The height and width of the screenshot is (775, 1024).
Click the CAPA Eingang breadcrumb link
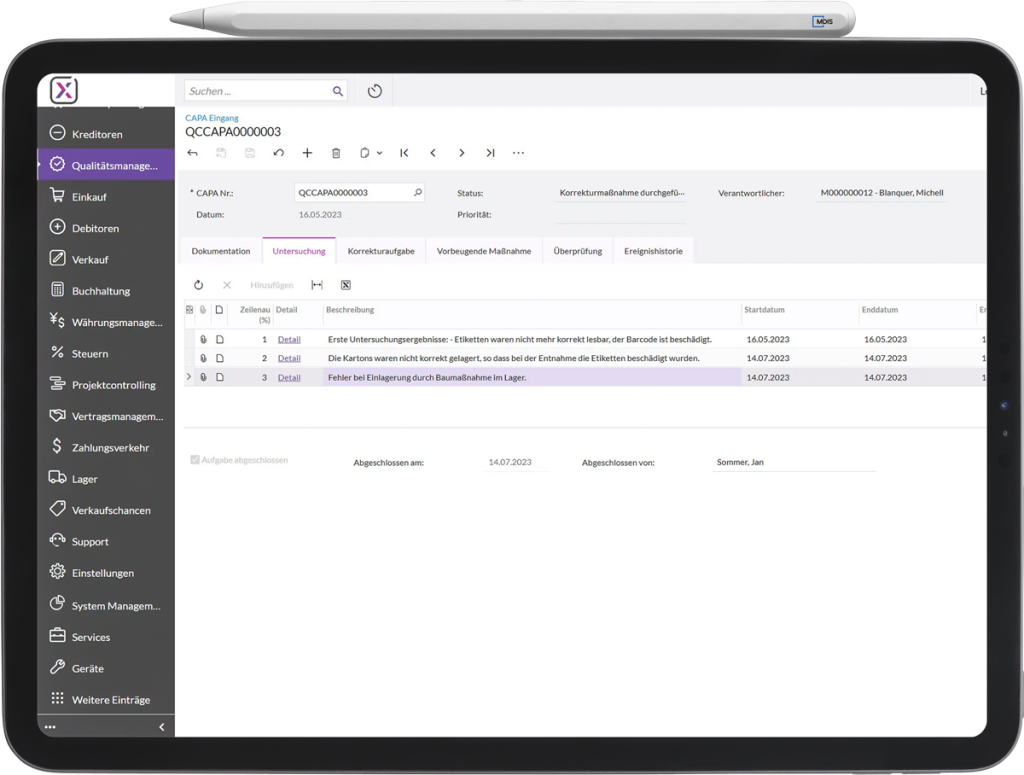click(x=212, y=118)
